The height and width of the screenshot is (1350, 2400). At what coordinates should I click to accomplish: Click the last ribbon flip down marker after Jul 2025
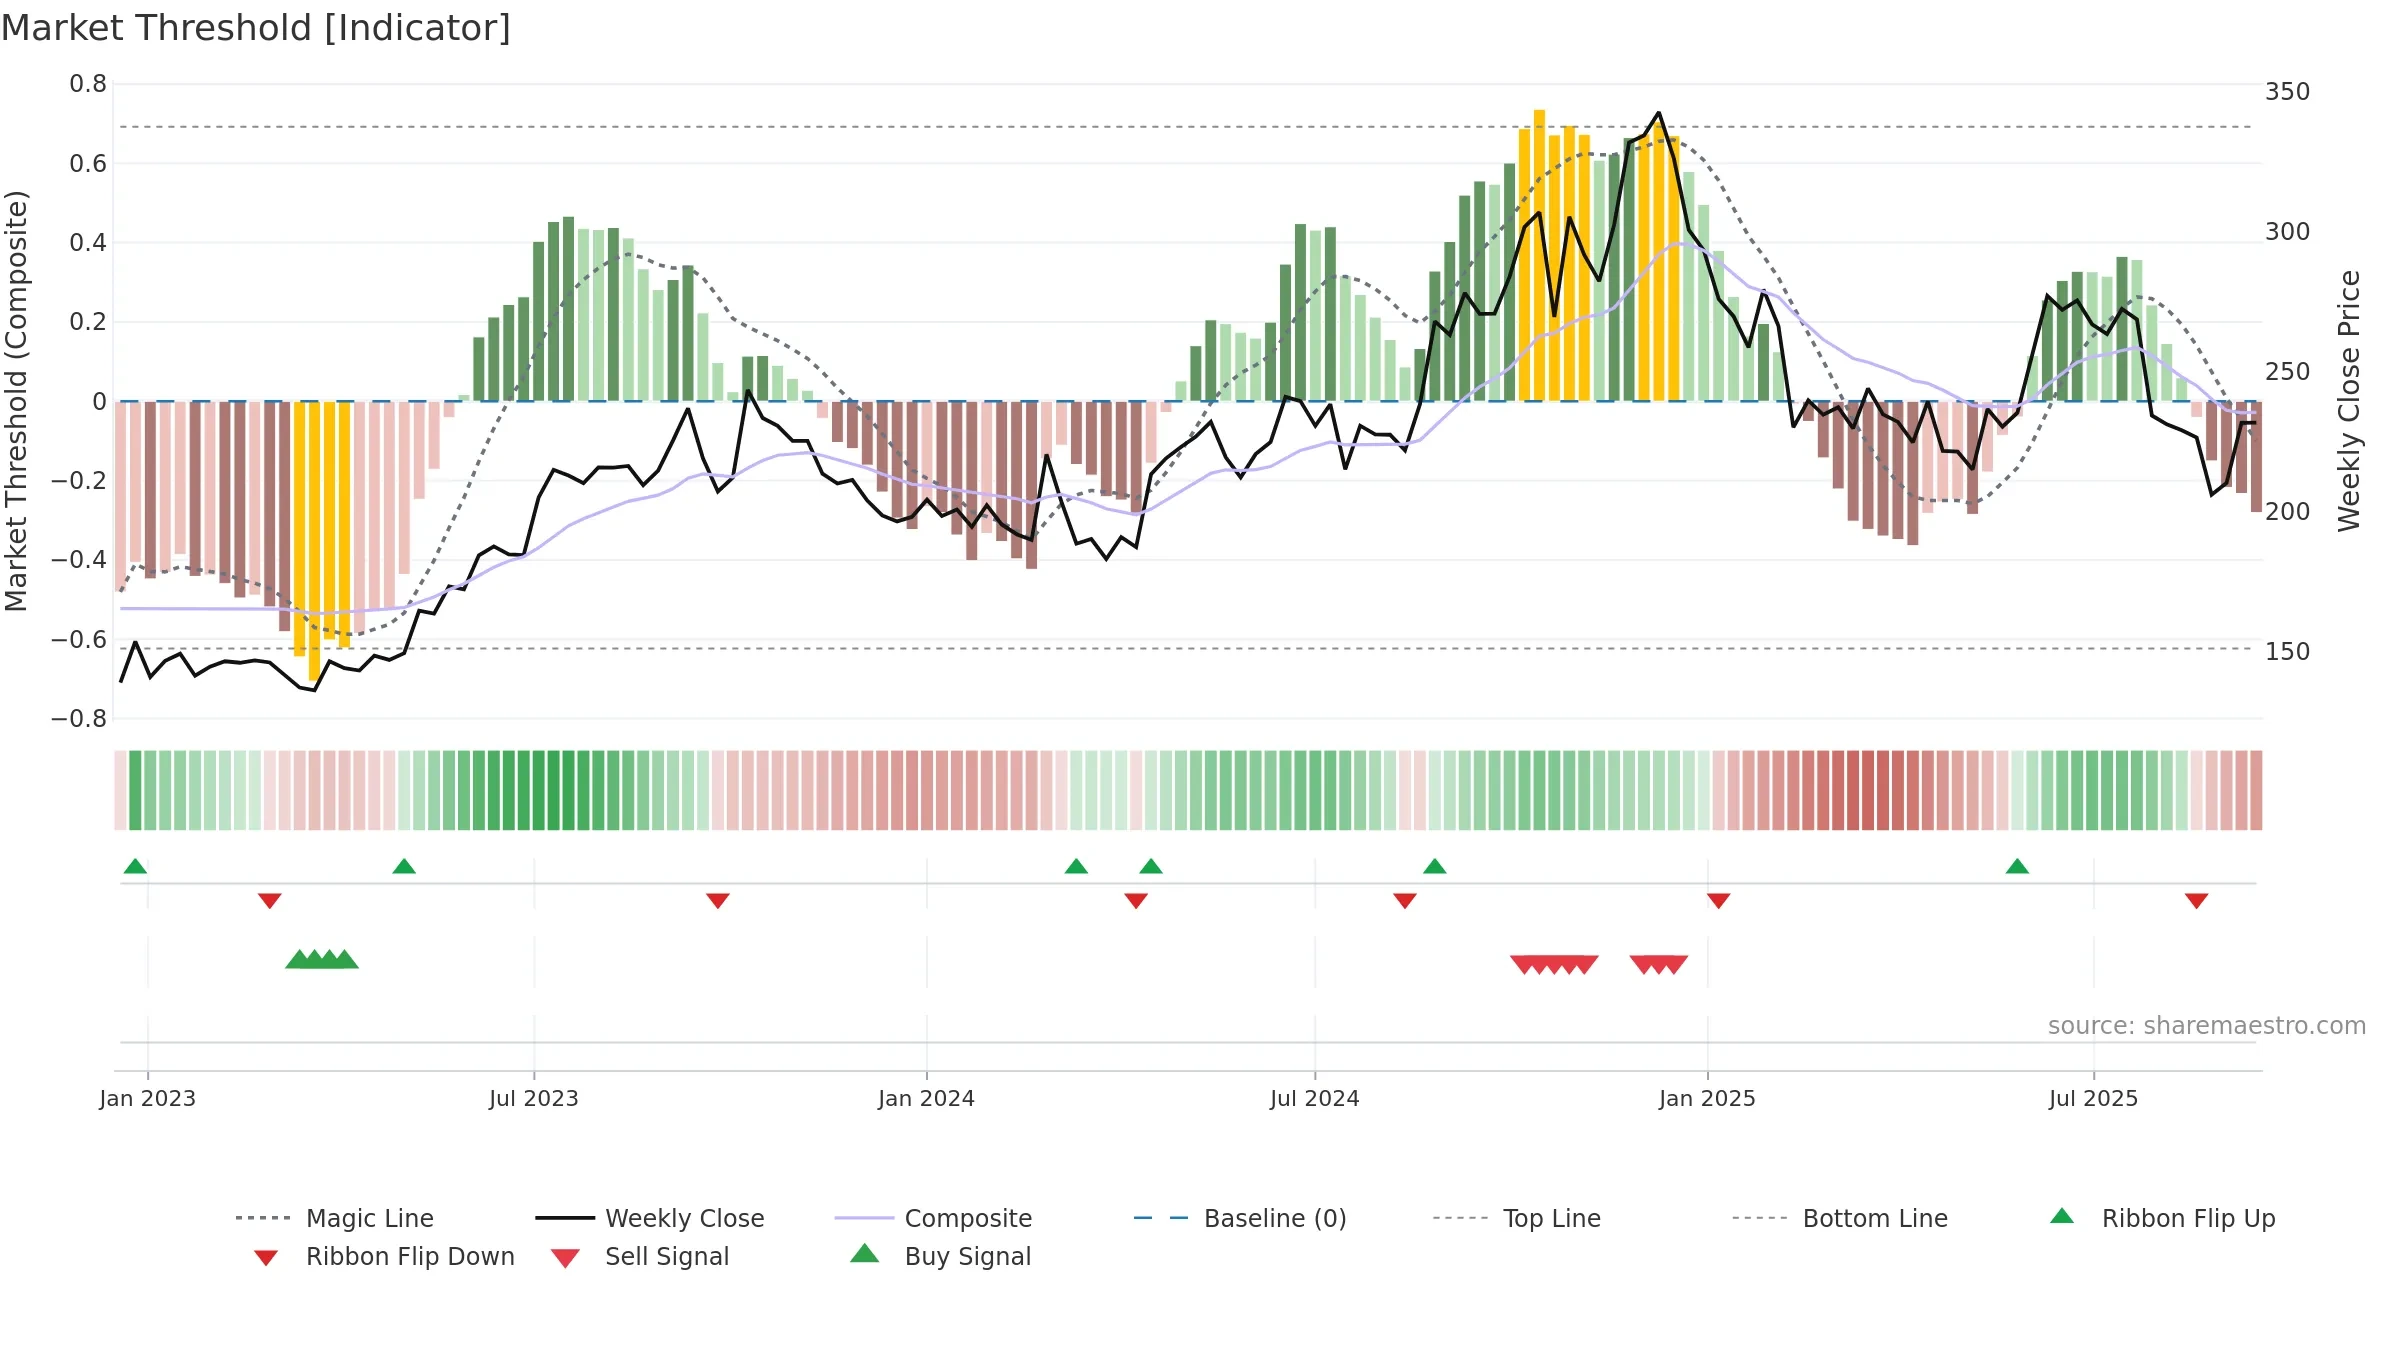[2197, 901]
